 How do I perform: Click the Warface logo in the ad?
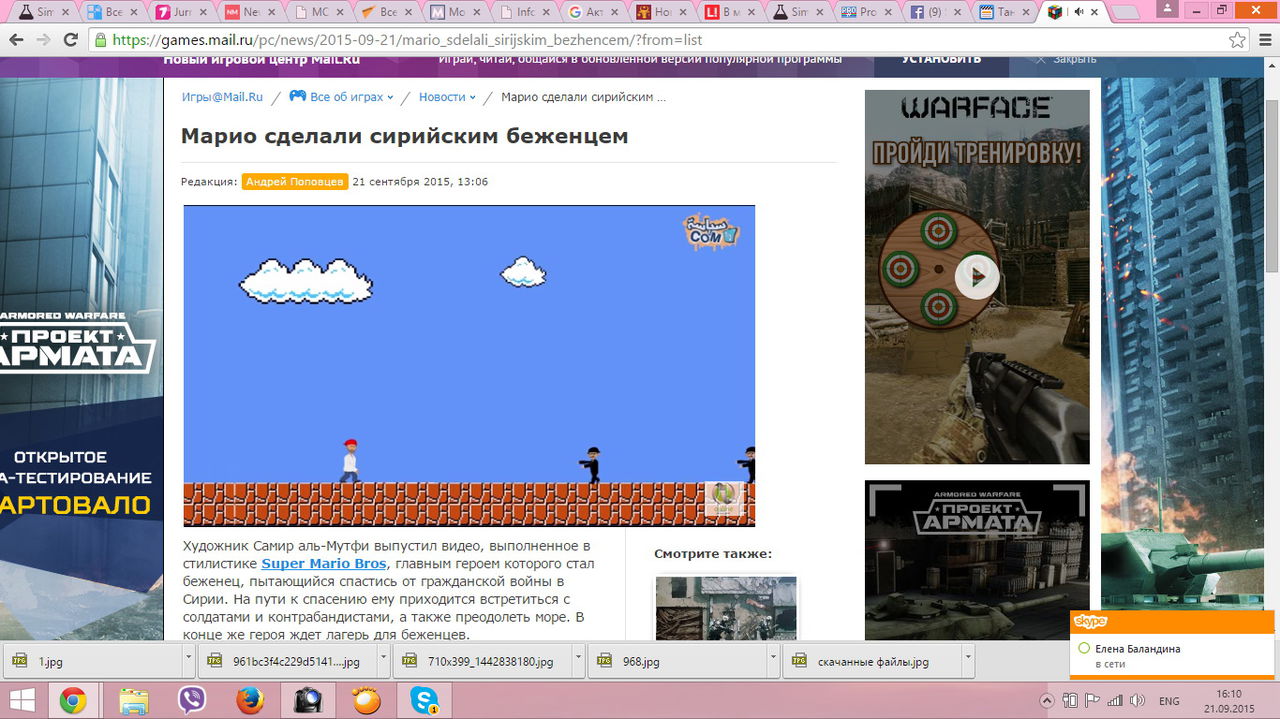tap(976, 108)
